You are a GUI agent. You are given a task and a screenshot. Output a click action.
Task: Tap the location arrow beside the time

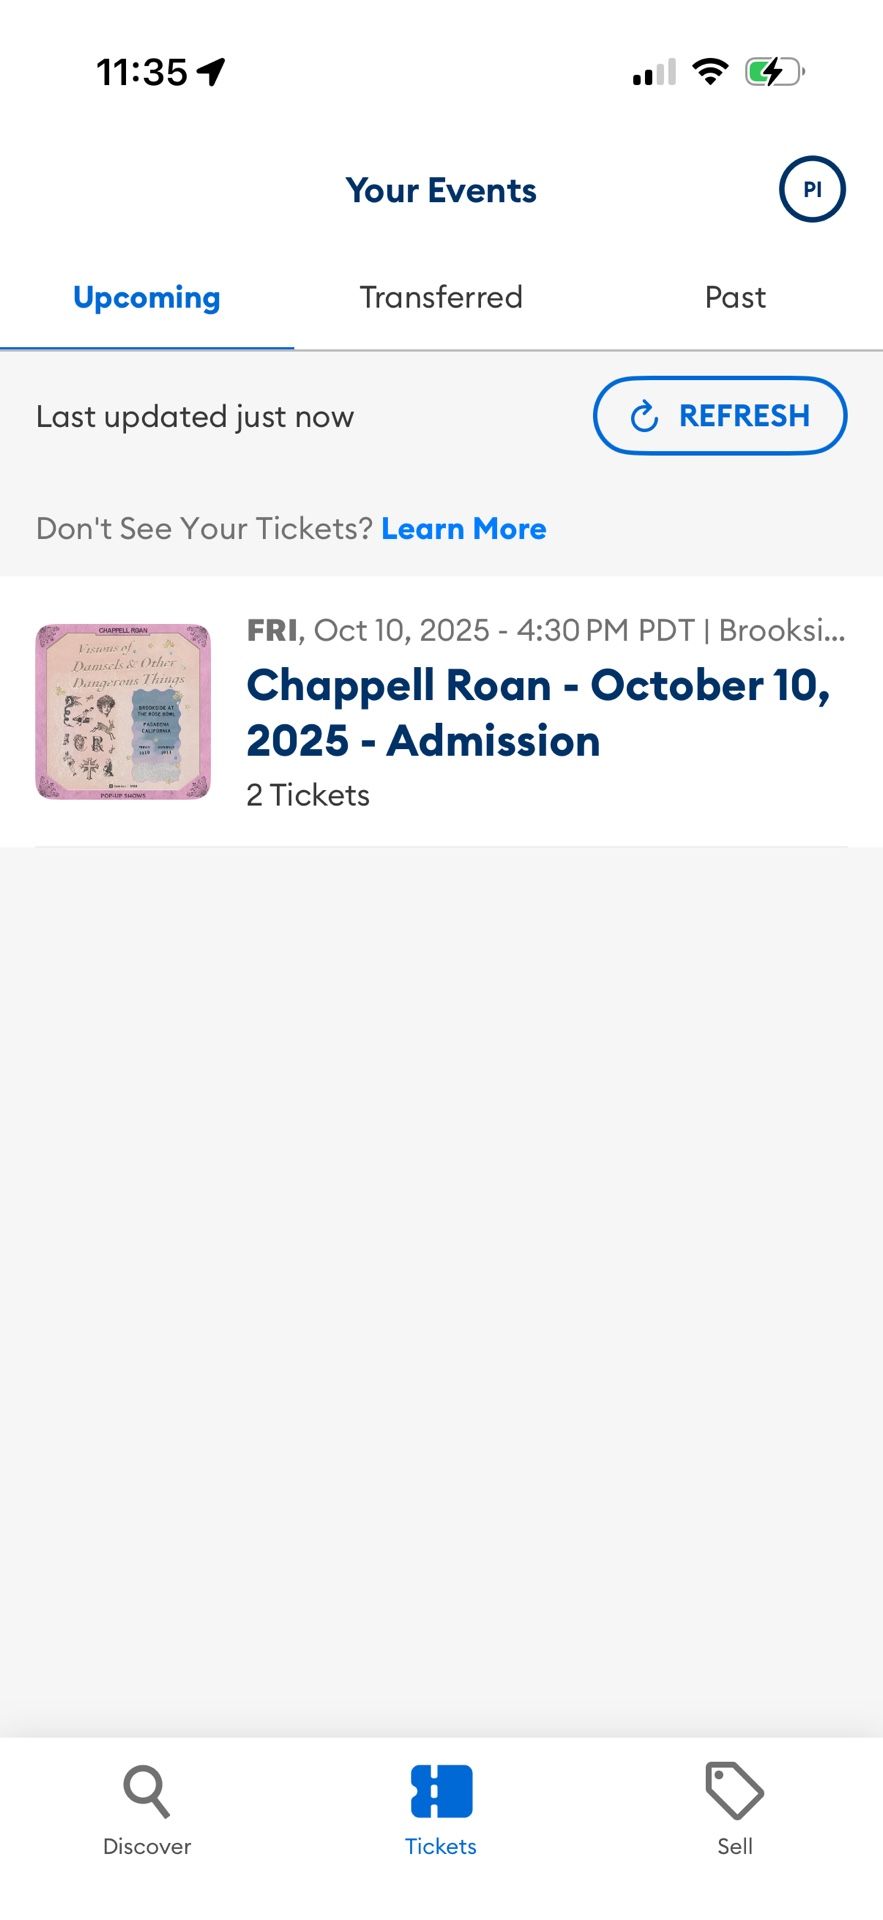pos(211,71)
